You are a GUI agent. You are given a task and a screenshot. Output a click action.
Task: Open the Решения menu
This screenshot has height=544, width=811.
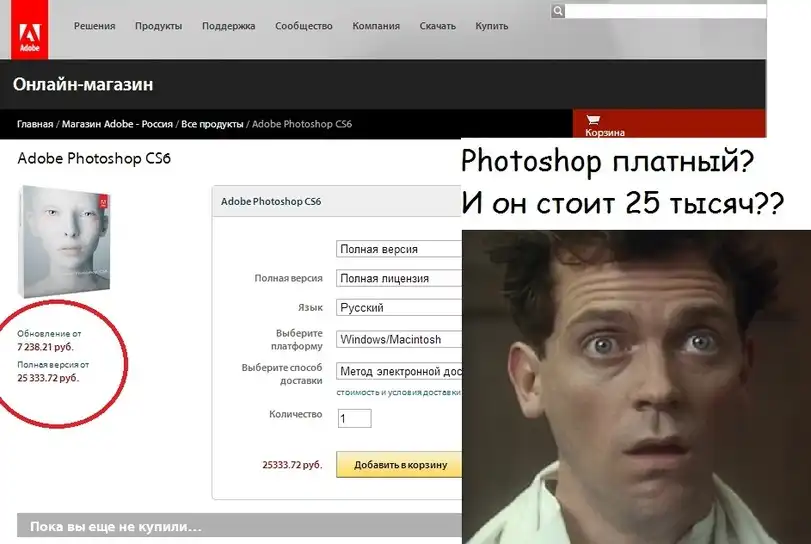pyautogui.click(x=95, y=26)
